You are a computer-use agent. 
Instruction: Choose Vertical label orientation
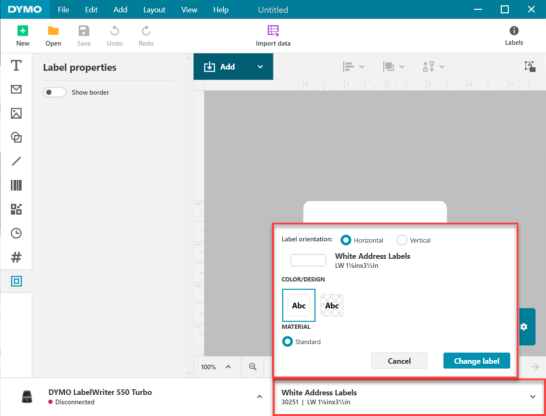pos(402,240)
